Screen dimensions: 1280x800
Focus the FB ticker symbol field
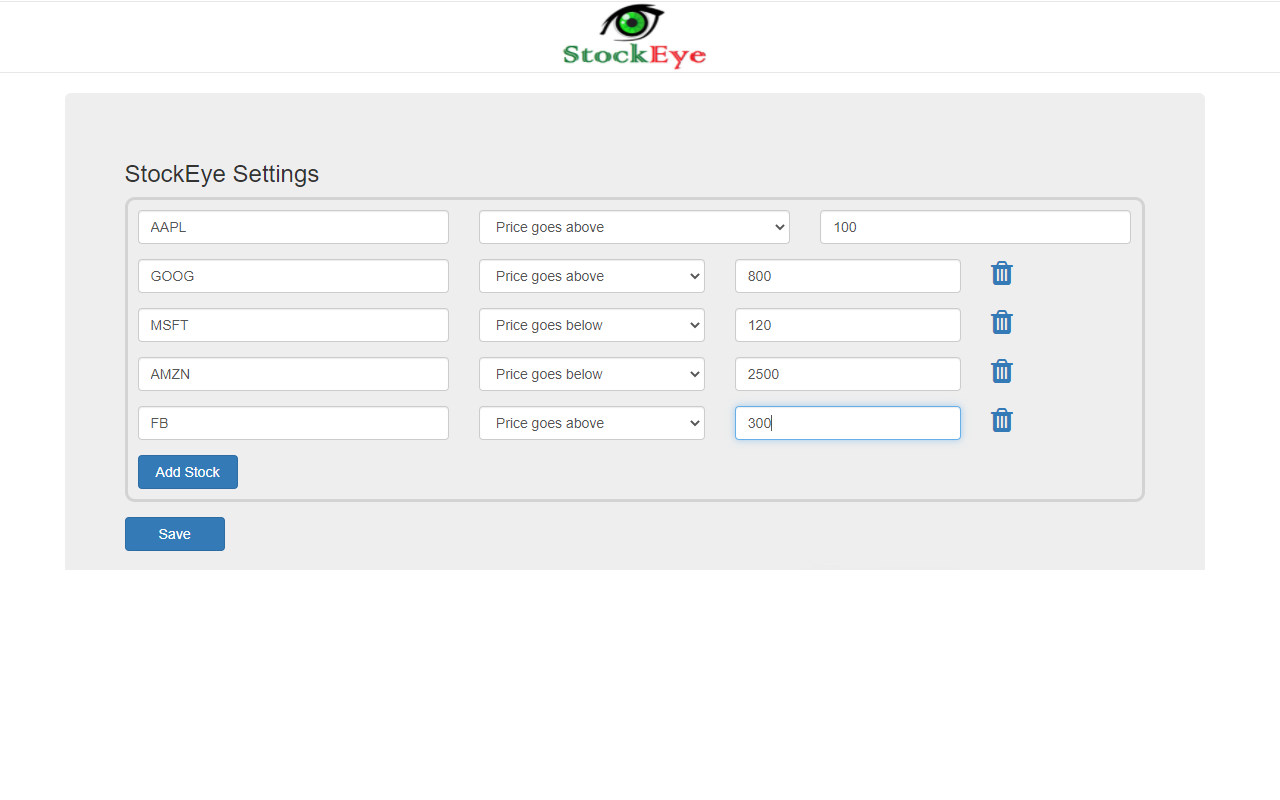[293, 423]
